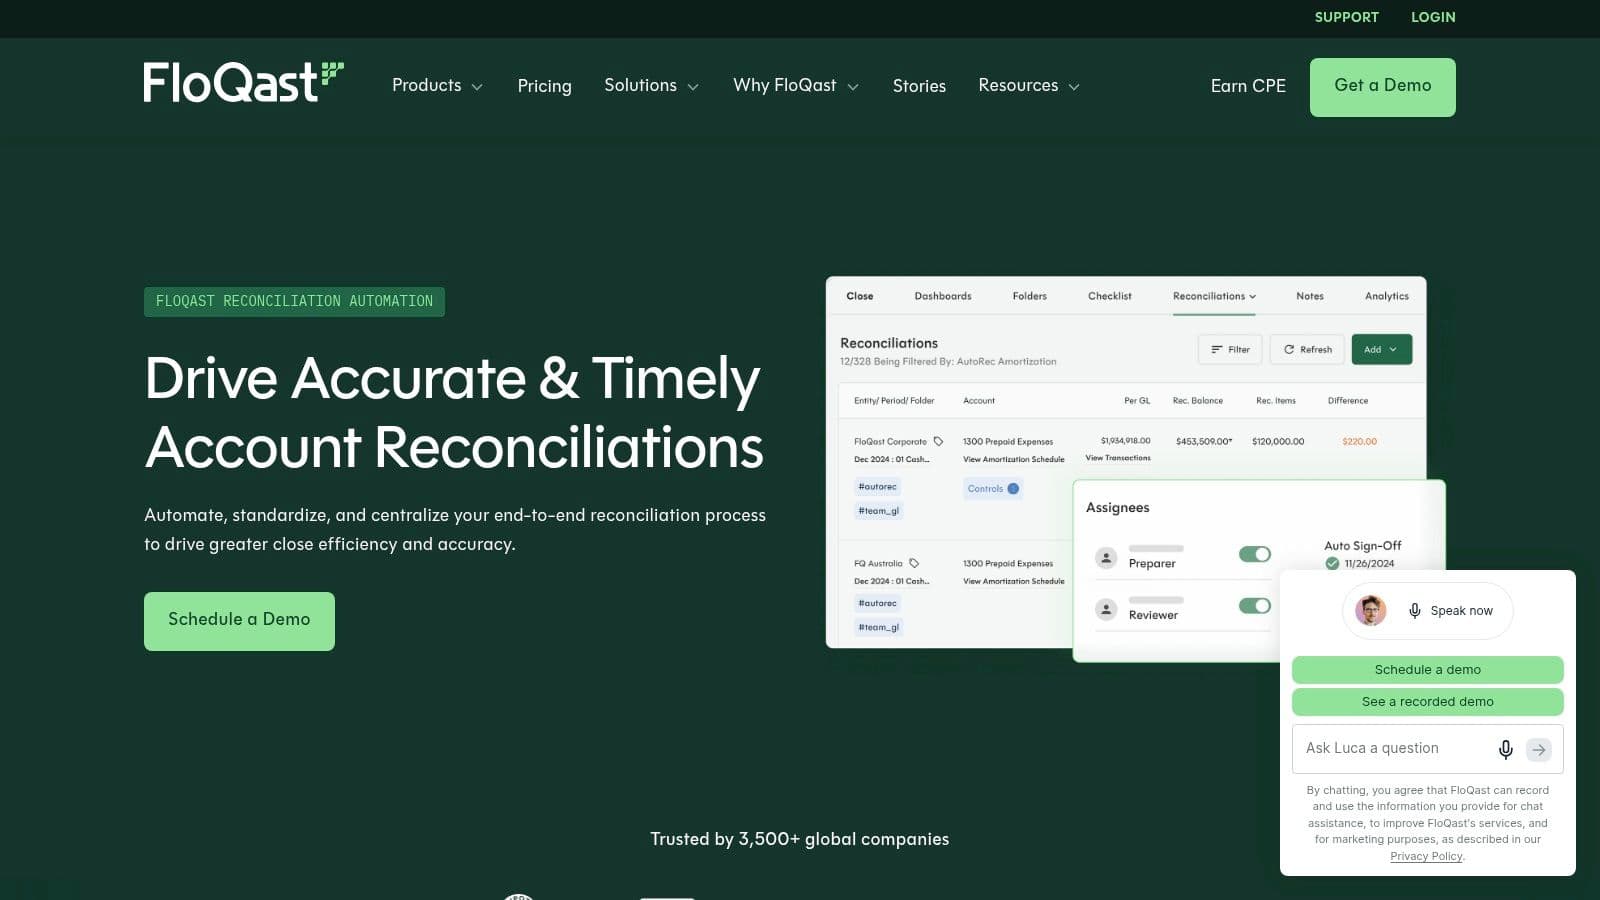This screenshot has width=1600, height=900.
Task: Click See a recorded demo button
Action: pyautogui.click(x=1428, y=702)
